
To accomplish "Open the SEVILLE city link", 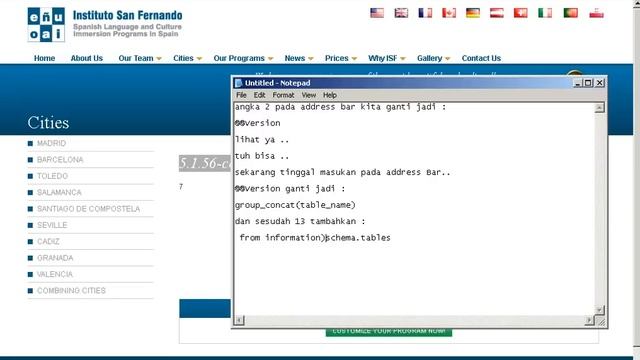I will click(x=52, y=225).
